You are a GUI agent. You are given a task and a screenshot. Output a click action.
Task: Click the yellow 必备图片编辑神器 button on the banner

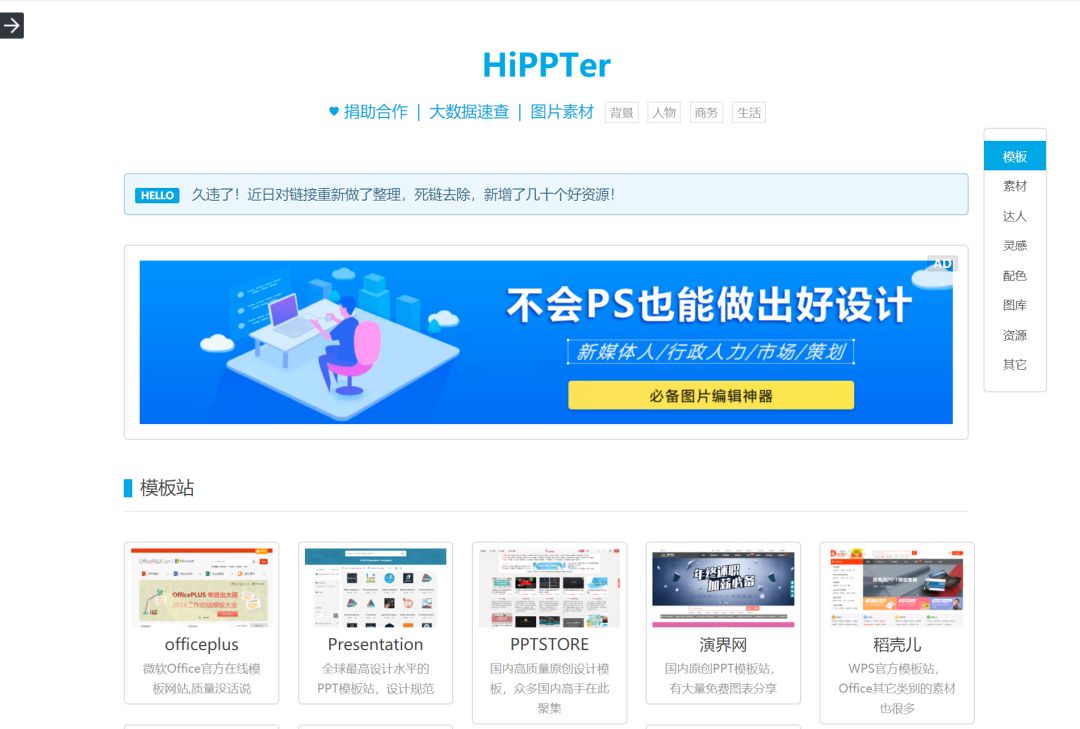(x=712, y=396)
